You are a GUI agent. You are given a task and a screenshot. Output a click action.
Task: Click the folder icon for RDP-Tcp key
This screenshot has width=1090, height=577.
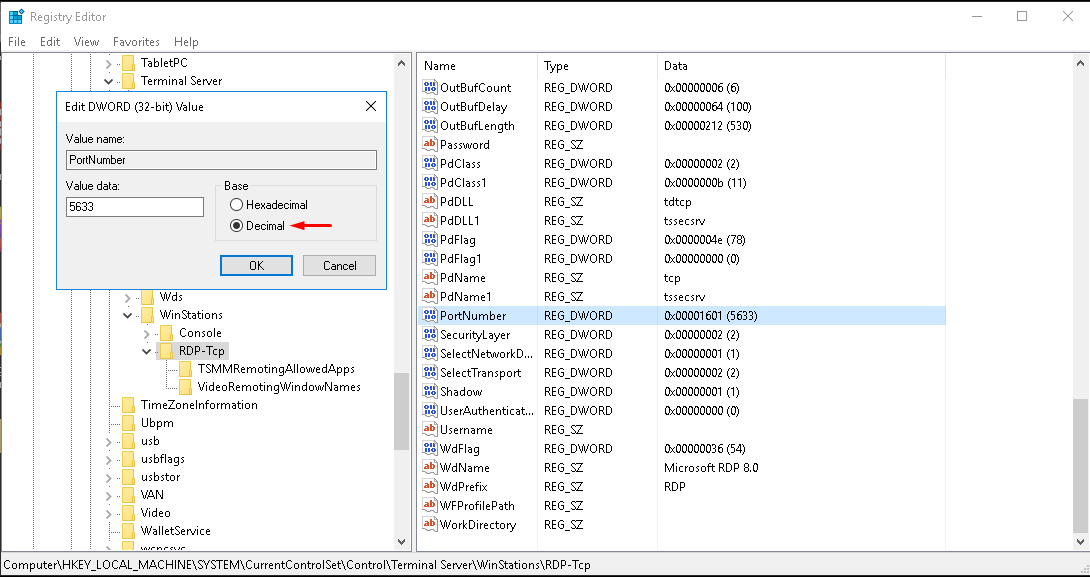click(x=166, y=351)
